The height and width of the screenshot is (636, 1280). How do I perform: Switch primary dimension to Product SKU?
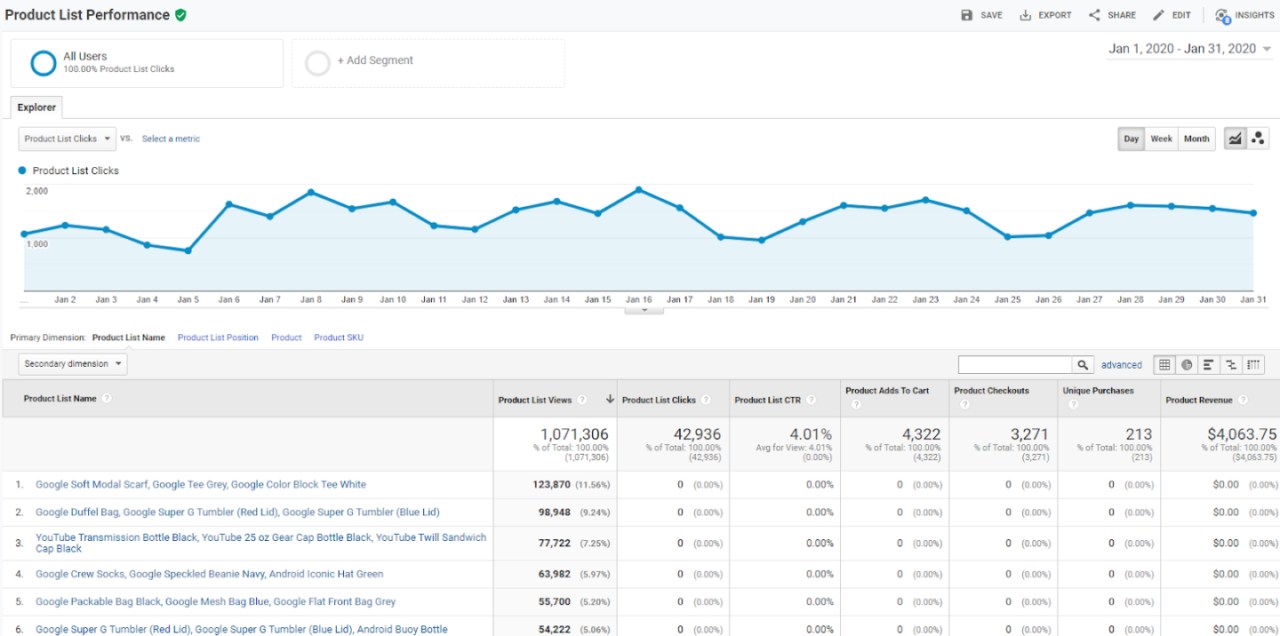tap(338, 338)
